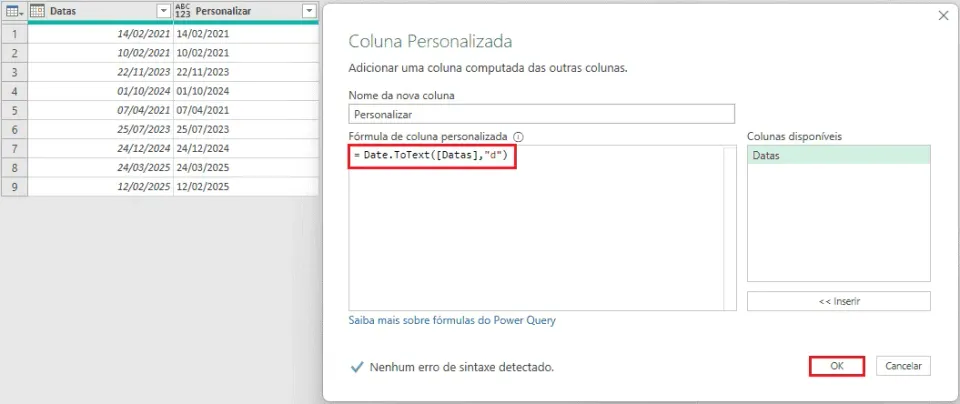Click the formula editor vertical scrollbar
Image resolution: width=960 pixels, height=404 pixels.
(x=729, y=228)
